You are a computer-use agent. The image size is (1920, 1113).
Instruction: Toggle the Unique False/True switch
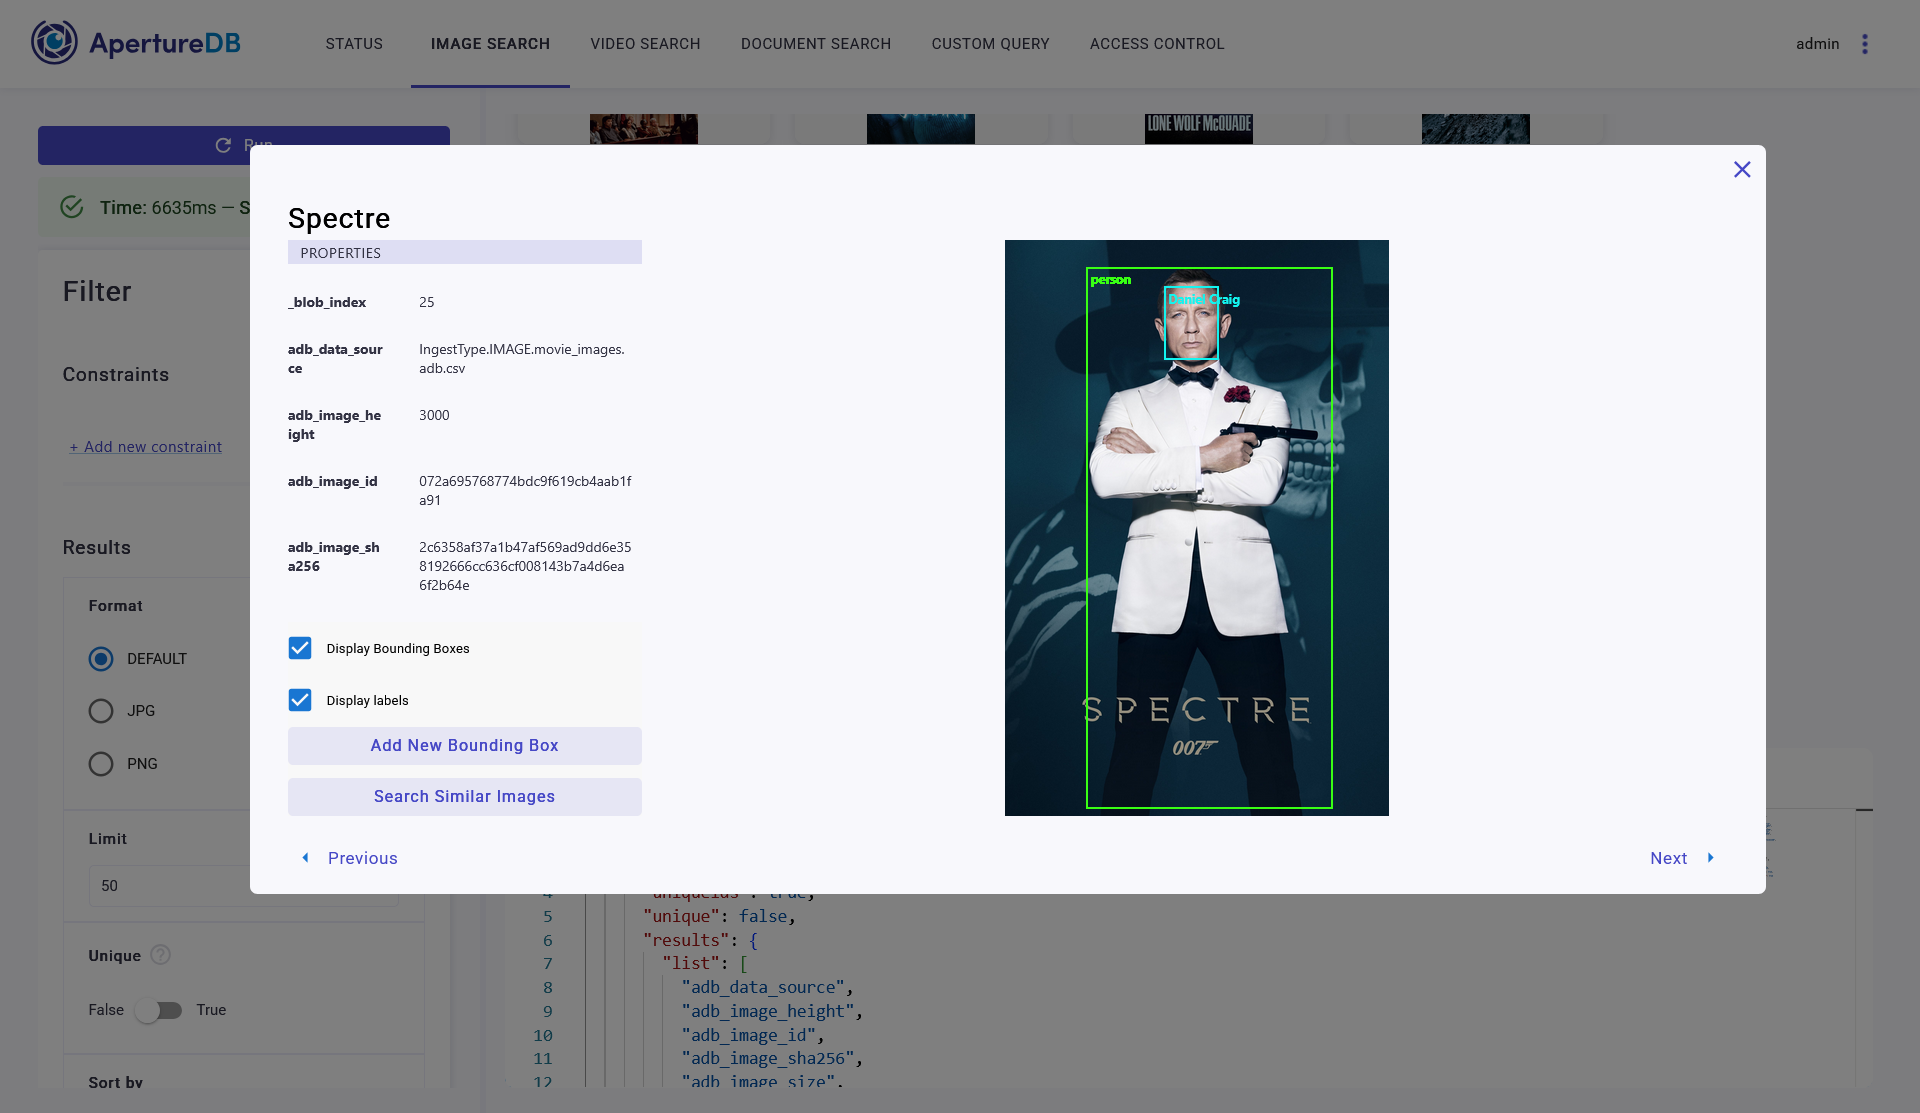click(x=160, y=1010)
